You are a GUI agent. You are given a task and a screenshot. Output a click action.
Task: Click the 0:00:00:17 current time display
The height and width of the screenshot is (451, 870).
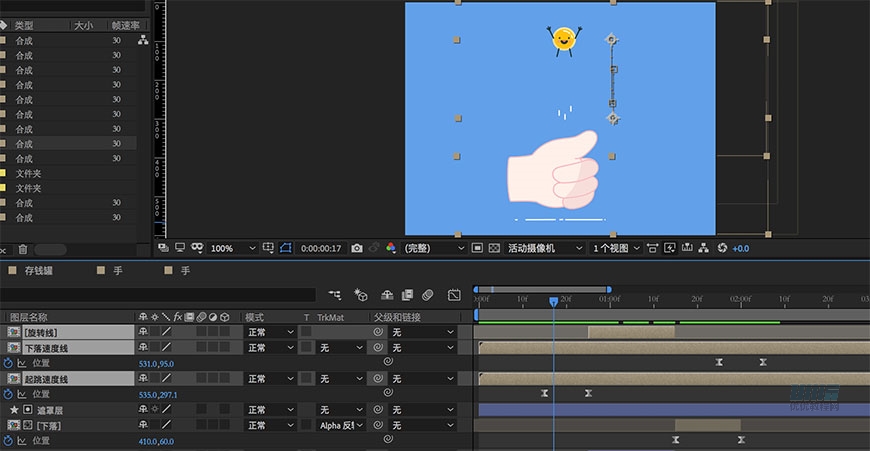point(321,248)
